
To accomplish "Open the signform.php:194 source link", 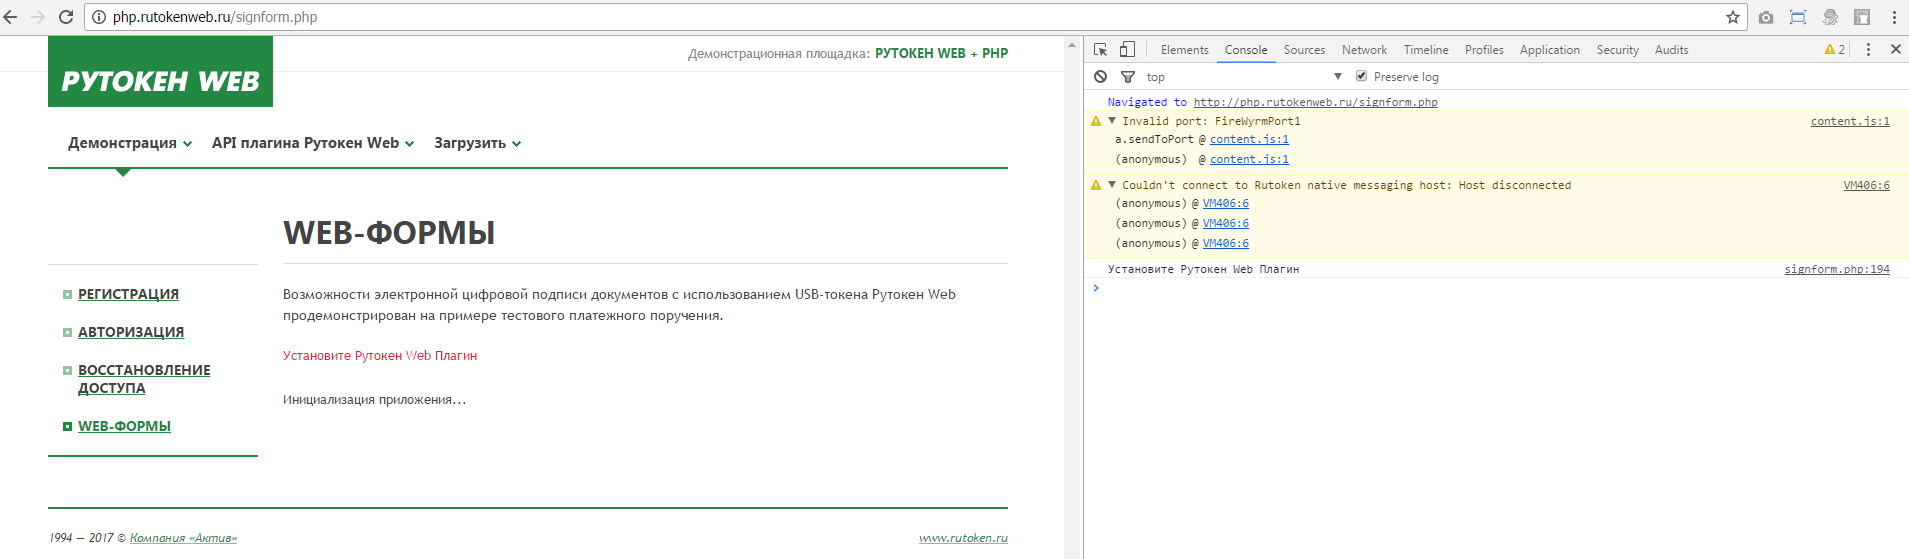I will 1836,269.
